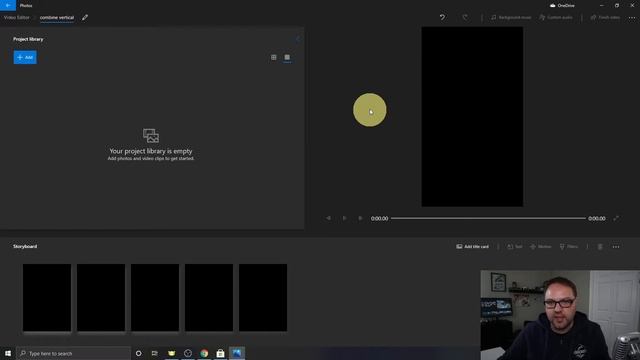The height and width of the screenshot is (360, 640).
Task: Open Task View from the taskbar
Action: point(154,353)
